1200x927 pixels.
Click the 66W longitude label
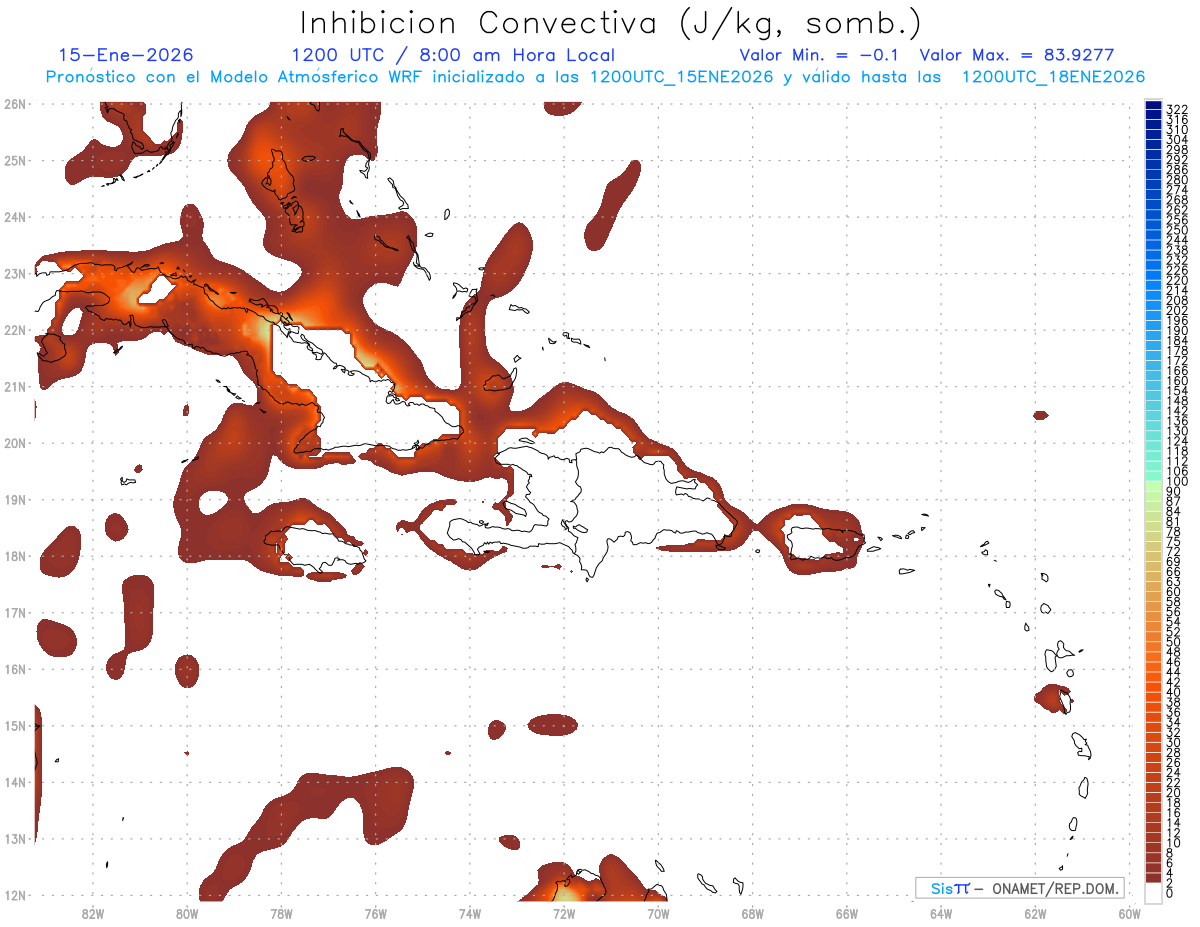click(847, 913)
